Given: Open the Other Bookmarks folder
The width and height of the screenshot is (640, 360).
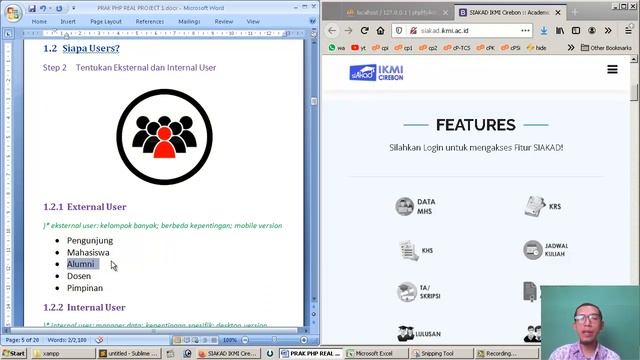Looking at the screenshot, I should point(606,48).
